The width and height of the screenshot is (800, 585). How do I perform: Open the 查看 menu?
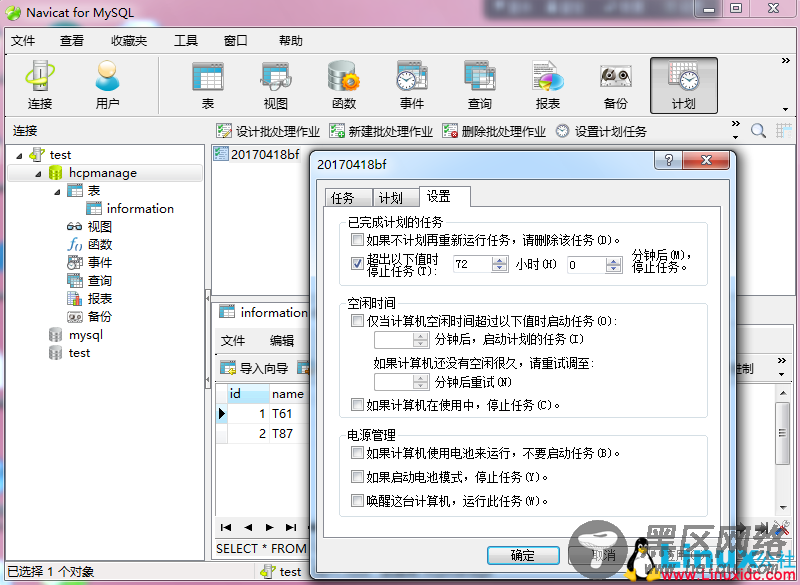(71, 41)
